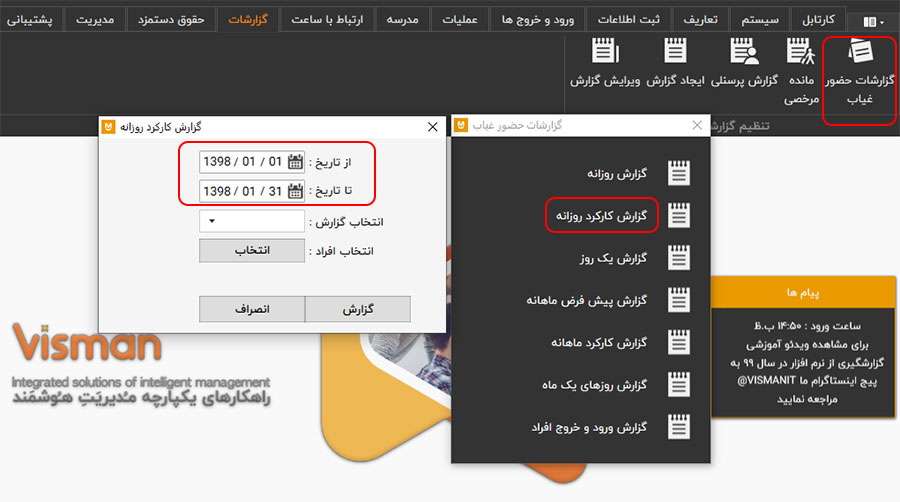Close the گزارش کارکرد روزانه dialog
This screenshot has height=502, width=900.
[433, 127]
